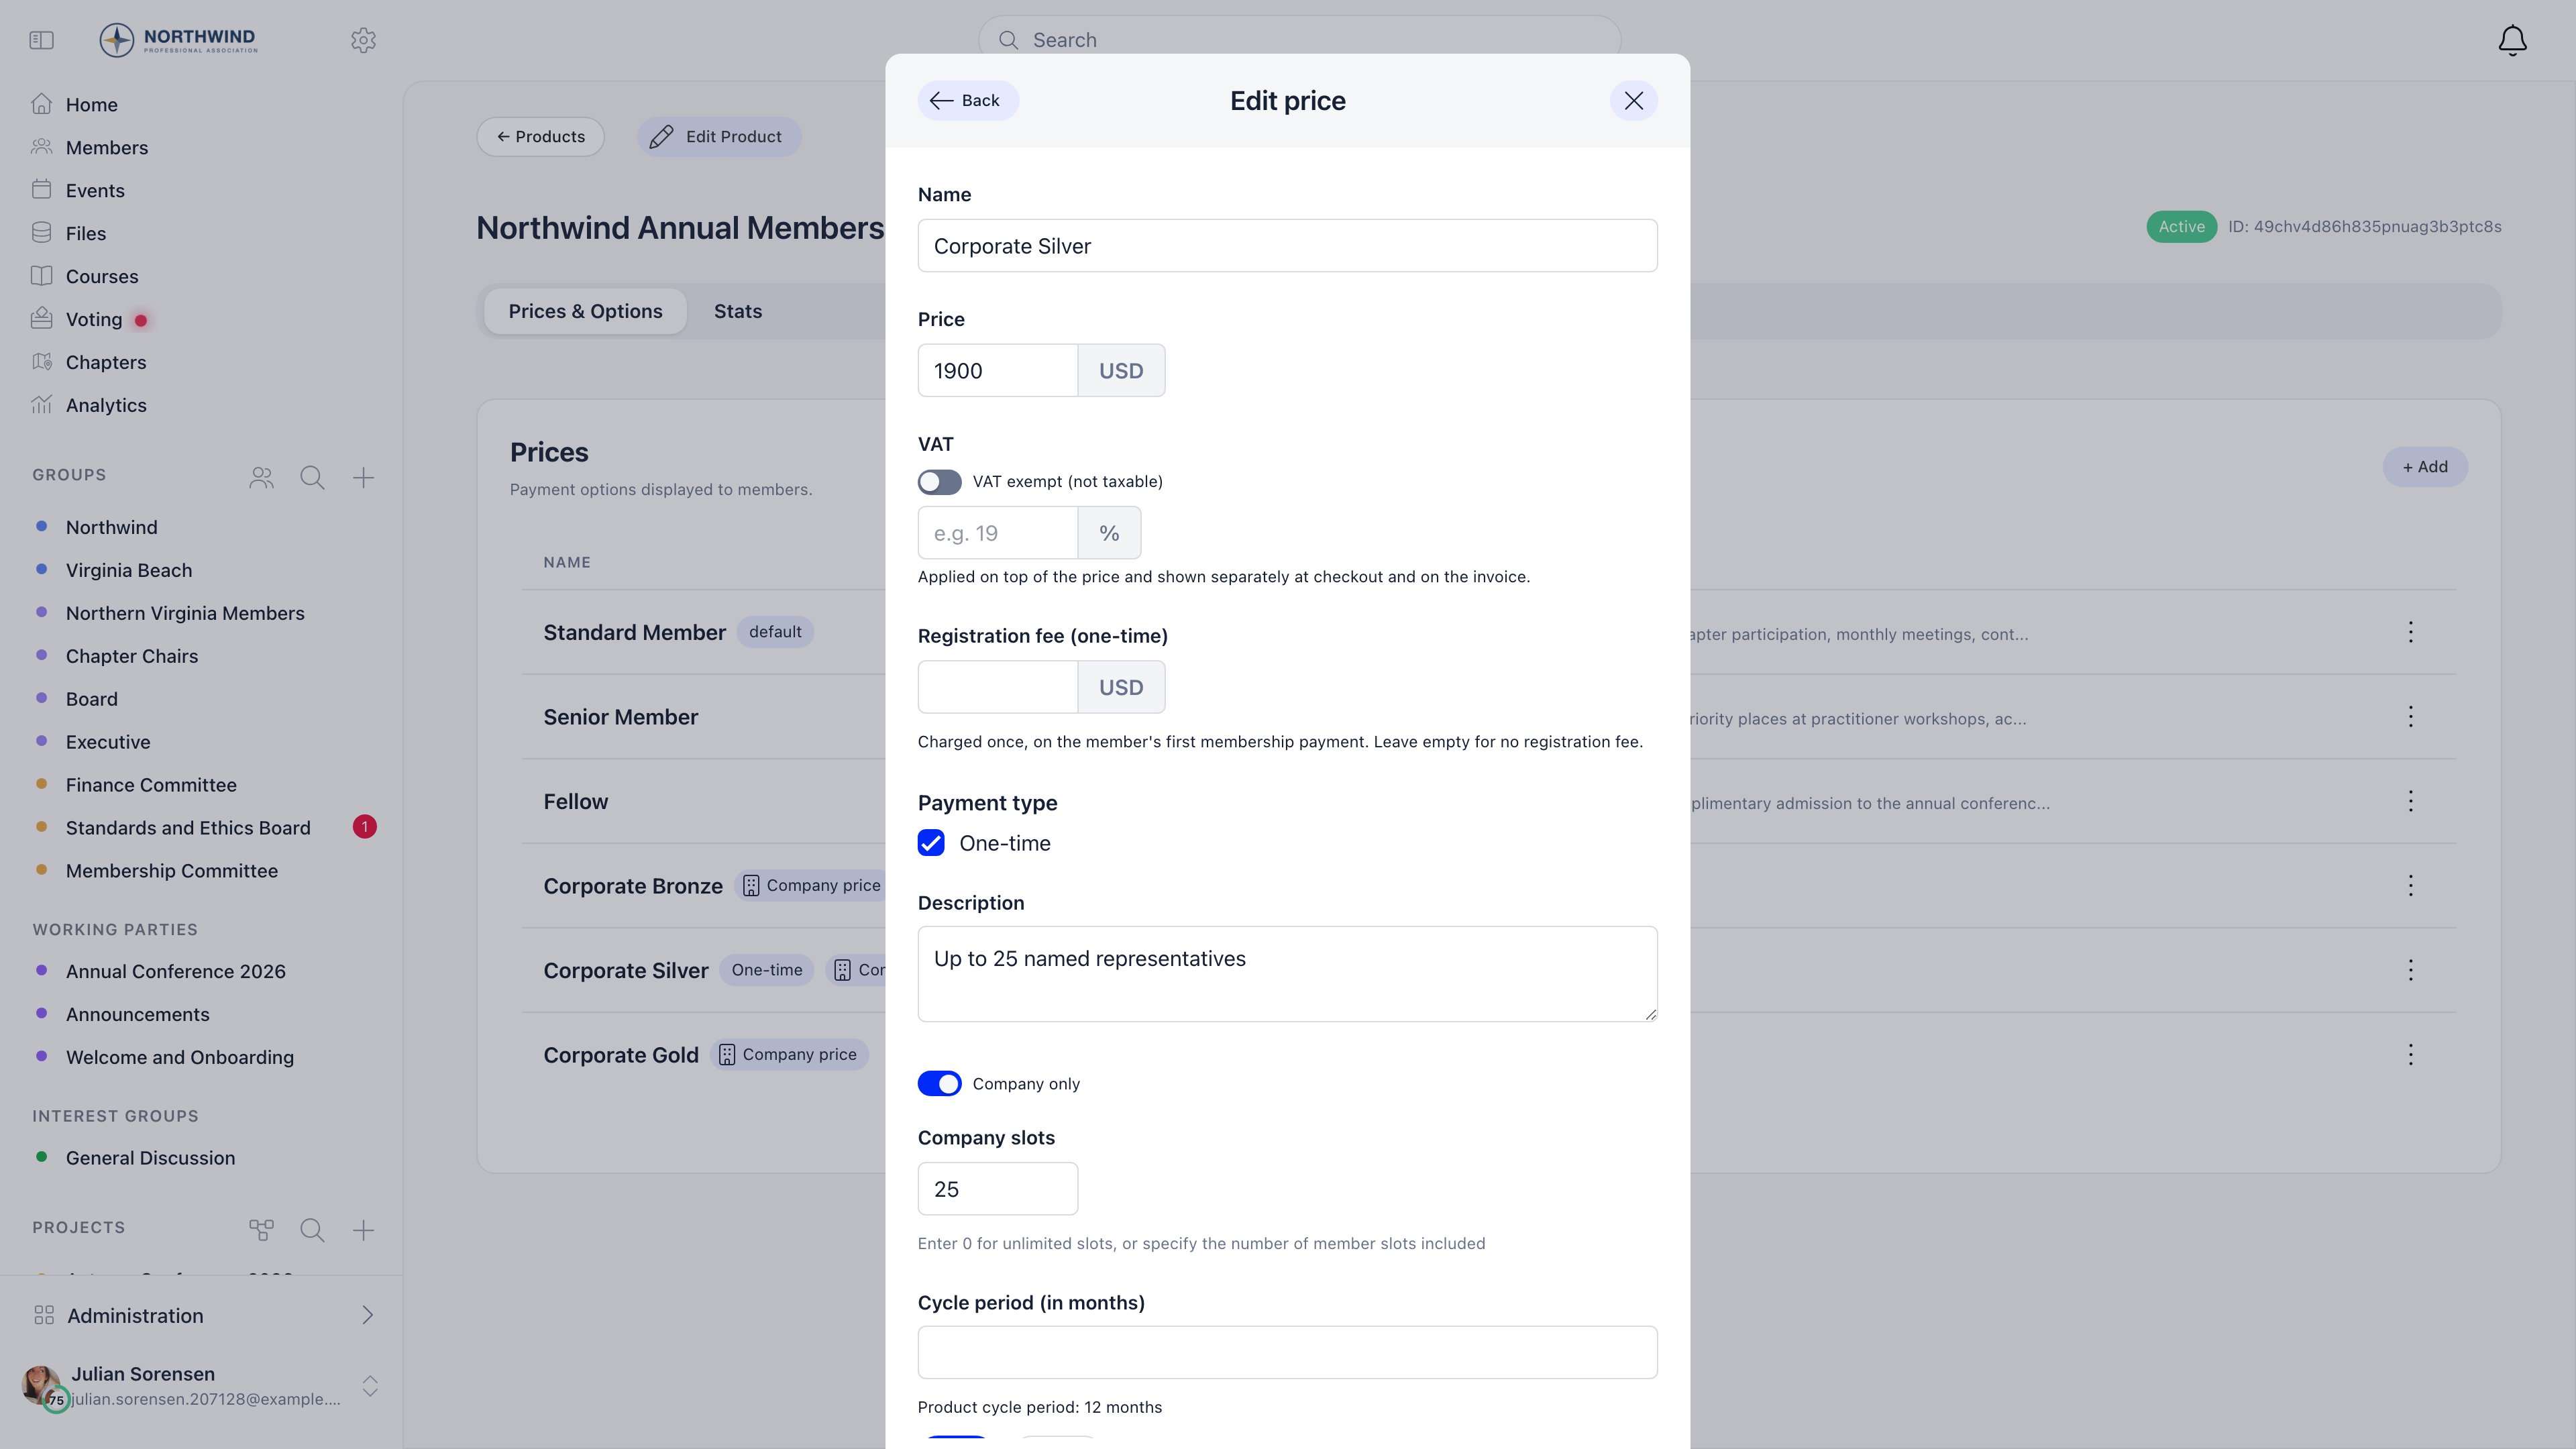Image resolution: width=2576 pixels, height=1449 pixels.
Task: Expand the Administration menu
Action: [x=201, y=1316]
